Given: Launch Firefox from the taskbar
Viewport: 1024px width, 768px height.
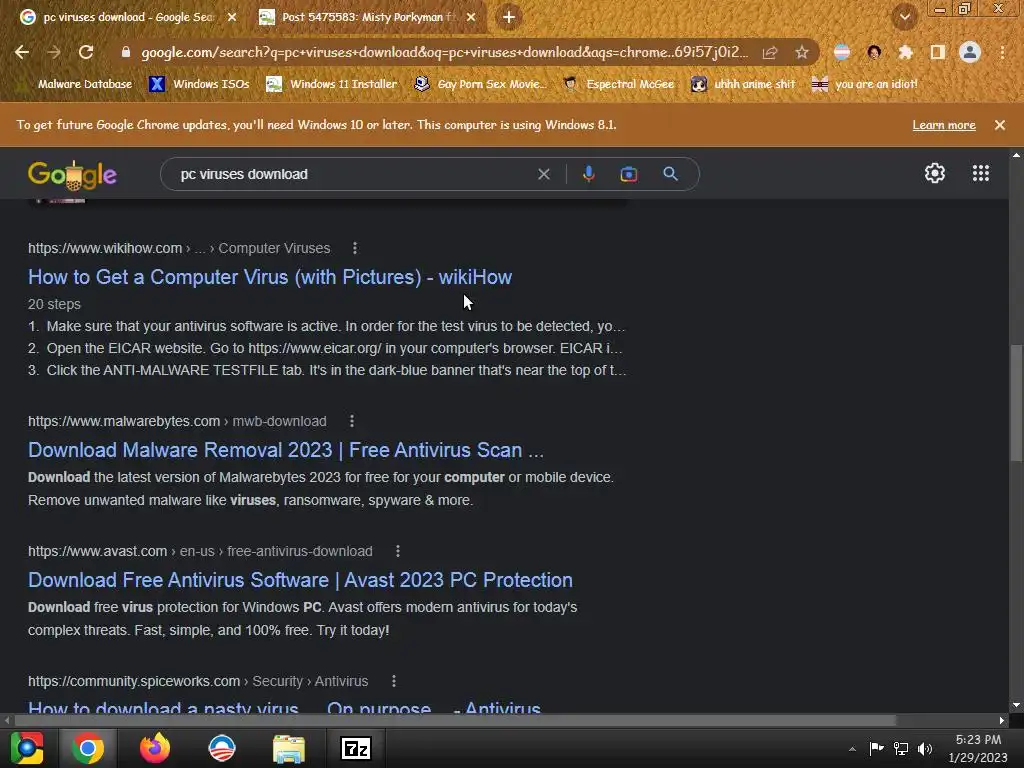Looking at the screenshot, I should point(155,748).
